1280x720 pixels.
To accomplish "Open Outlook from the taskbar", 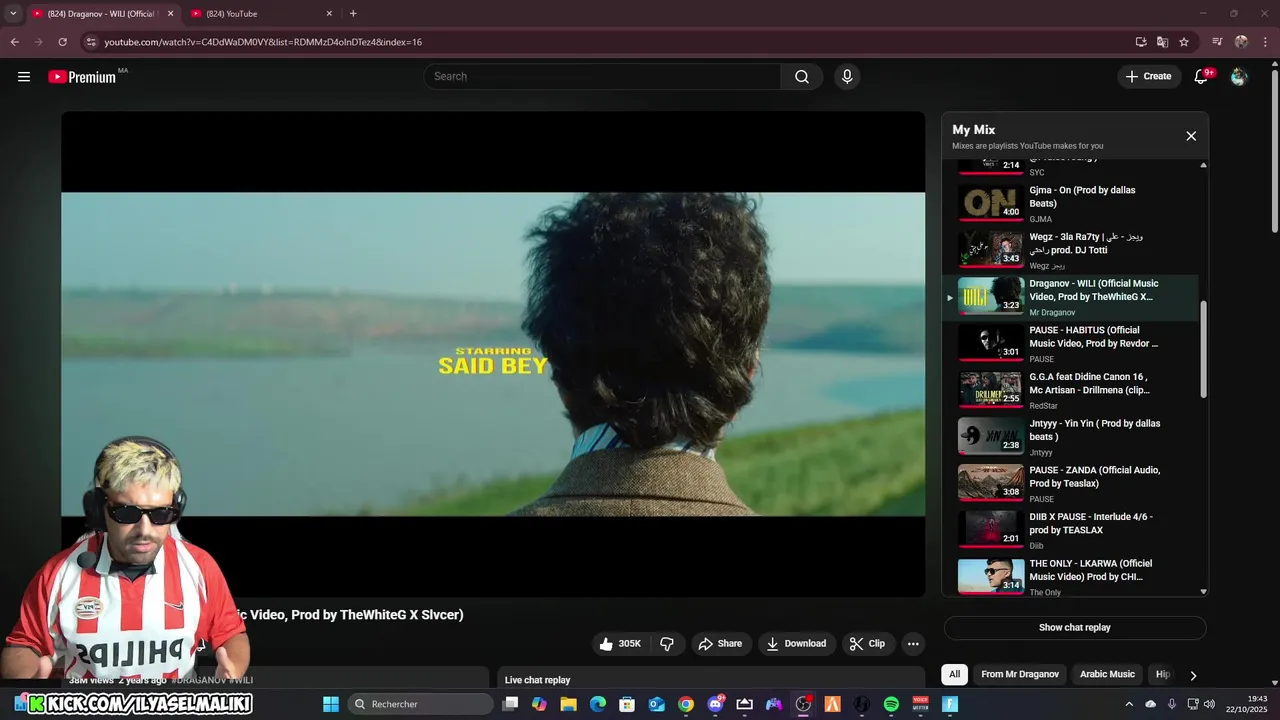I will [x=657, y=704].
